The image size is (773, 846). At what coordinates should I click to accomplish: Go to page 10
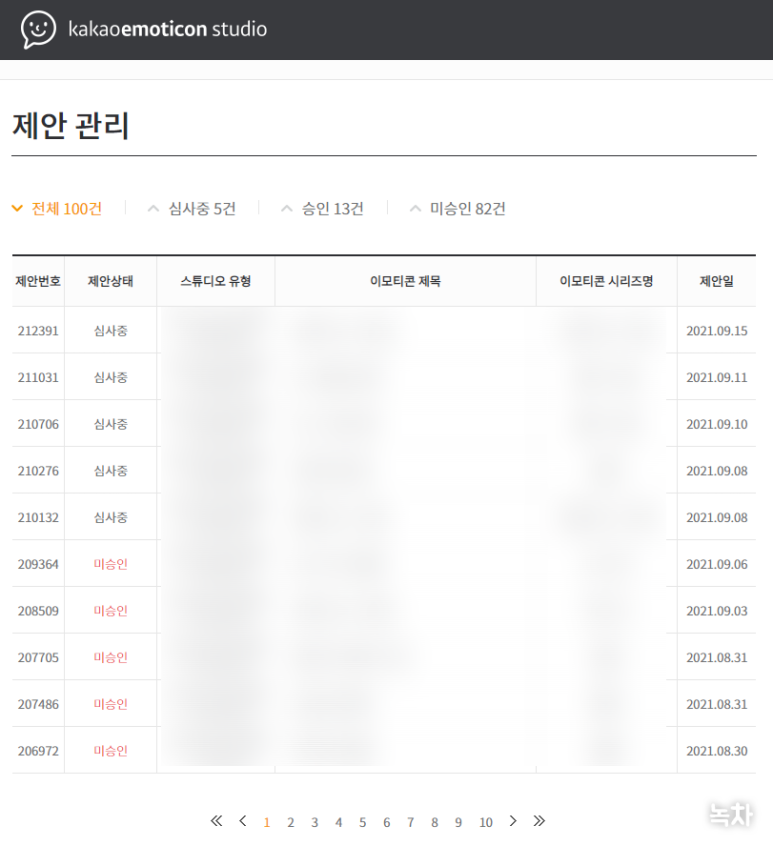486,822
